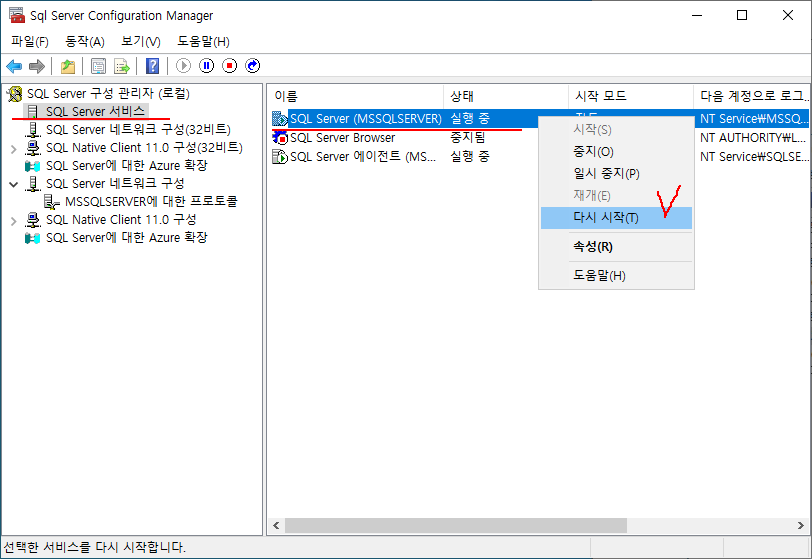Choose 속성(R) in the context menu

(x=616, y=247)
